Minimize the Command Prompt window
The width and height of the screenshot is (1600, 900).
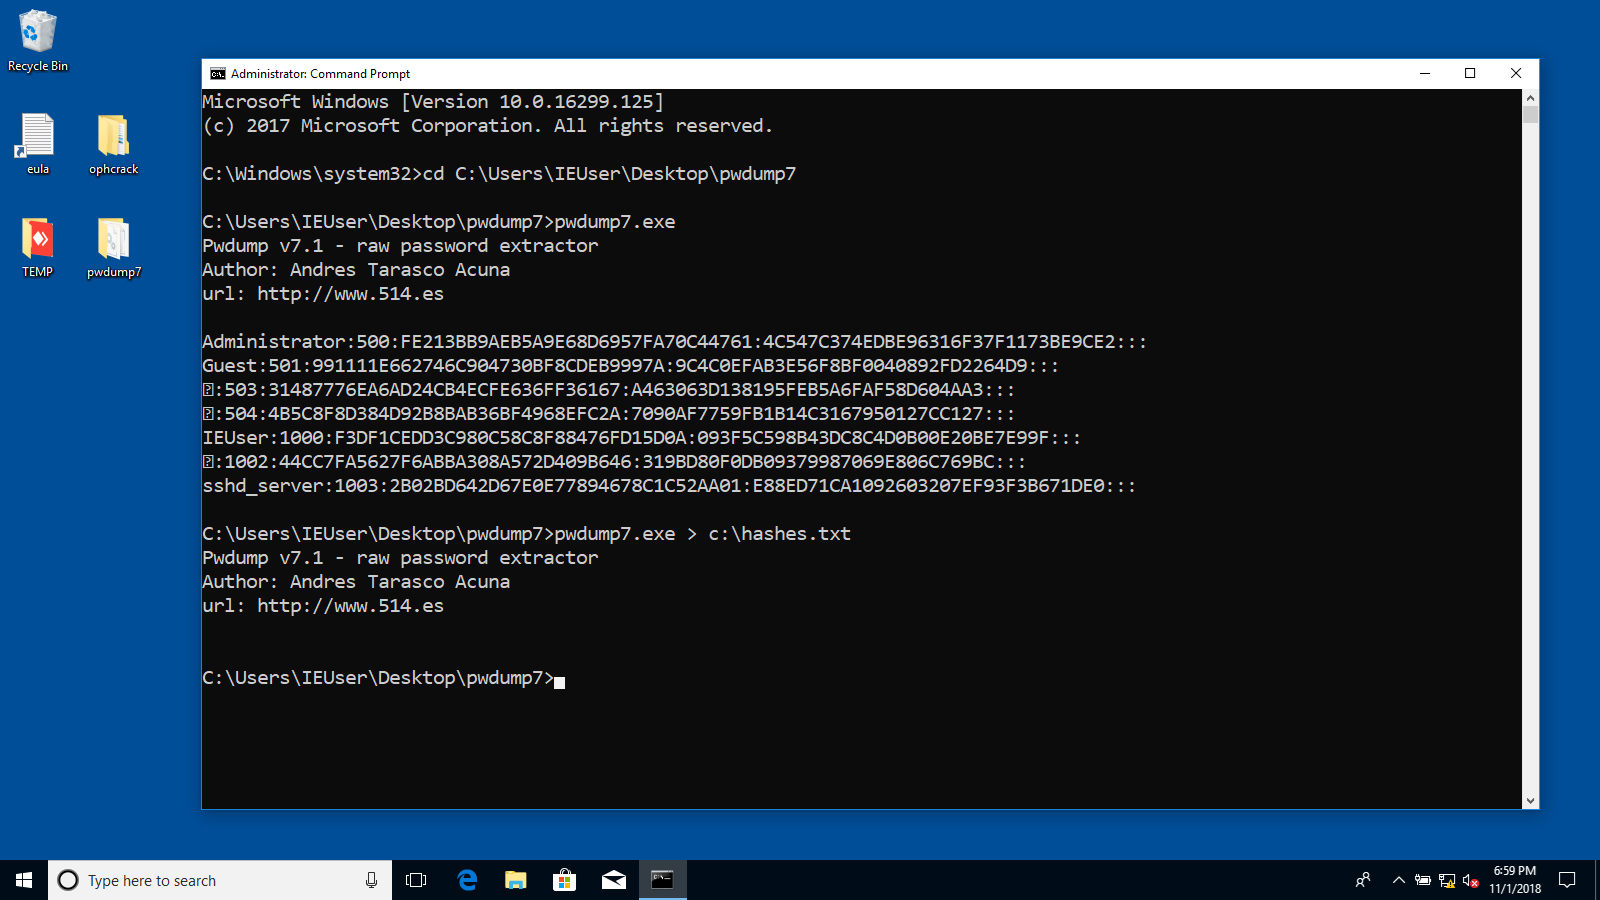pos(1425,74)
